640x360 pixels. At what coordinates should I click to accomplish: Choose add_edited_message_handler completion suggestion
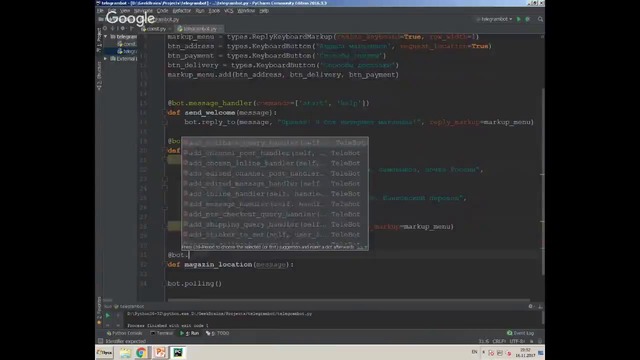coord(275,184)
